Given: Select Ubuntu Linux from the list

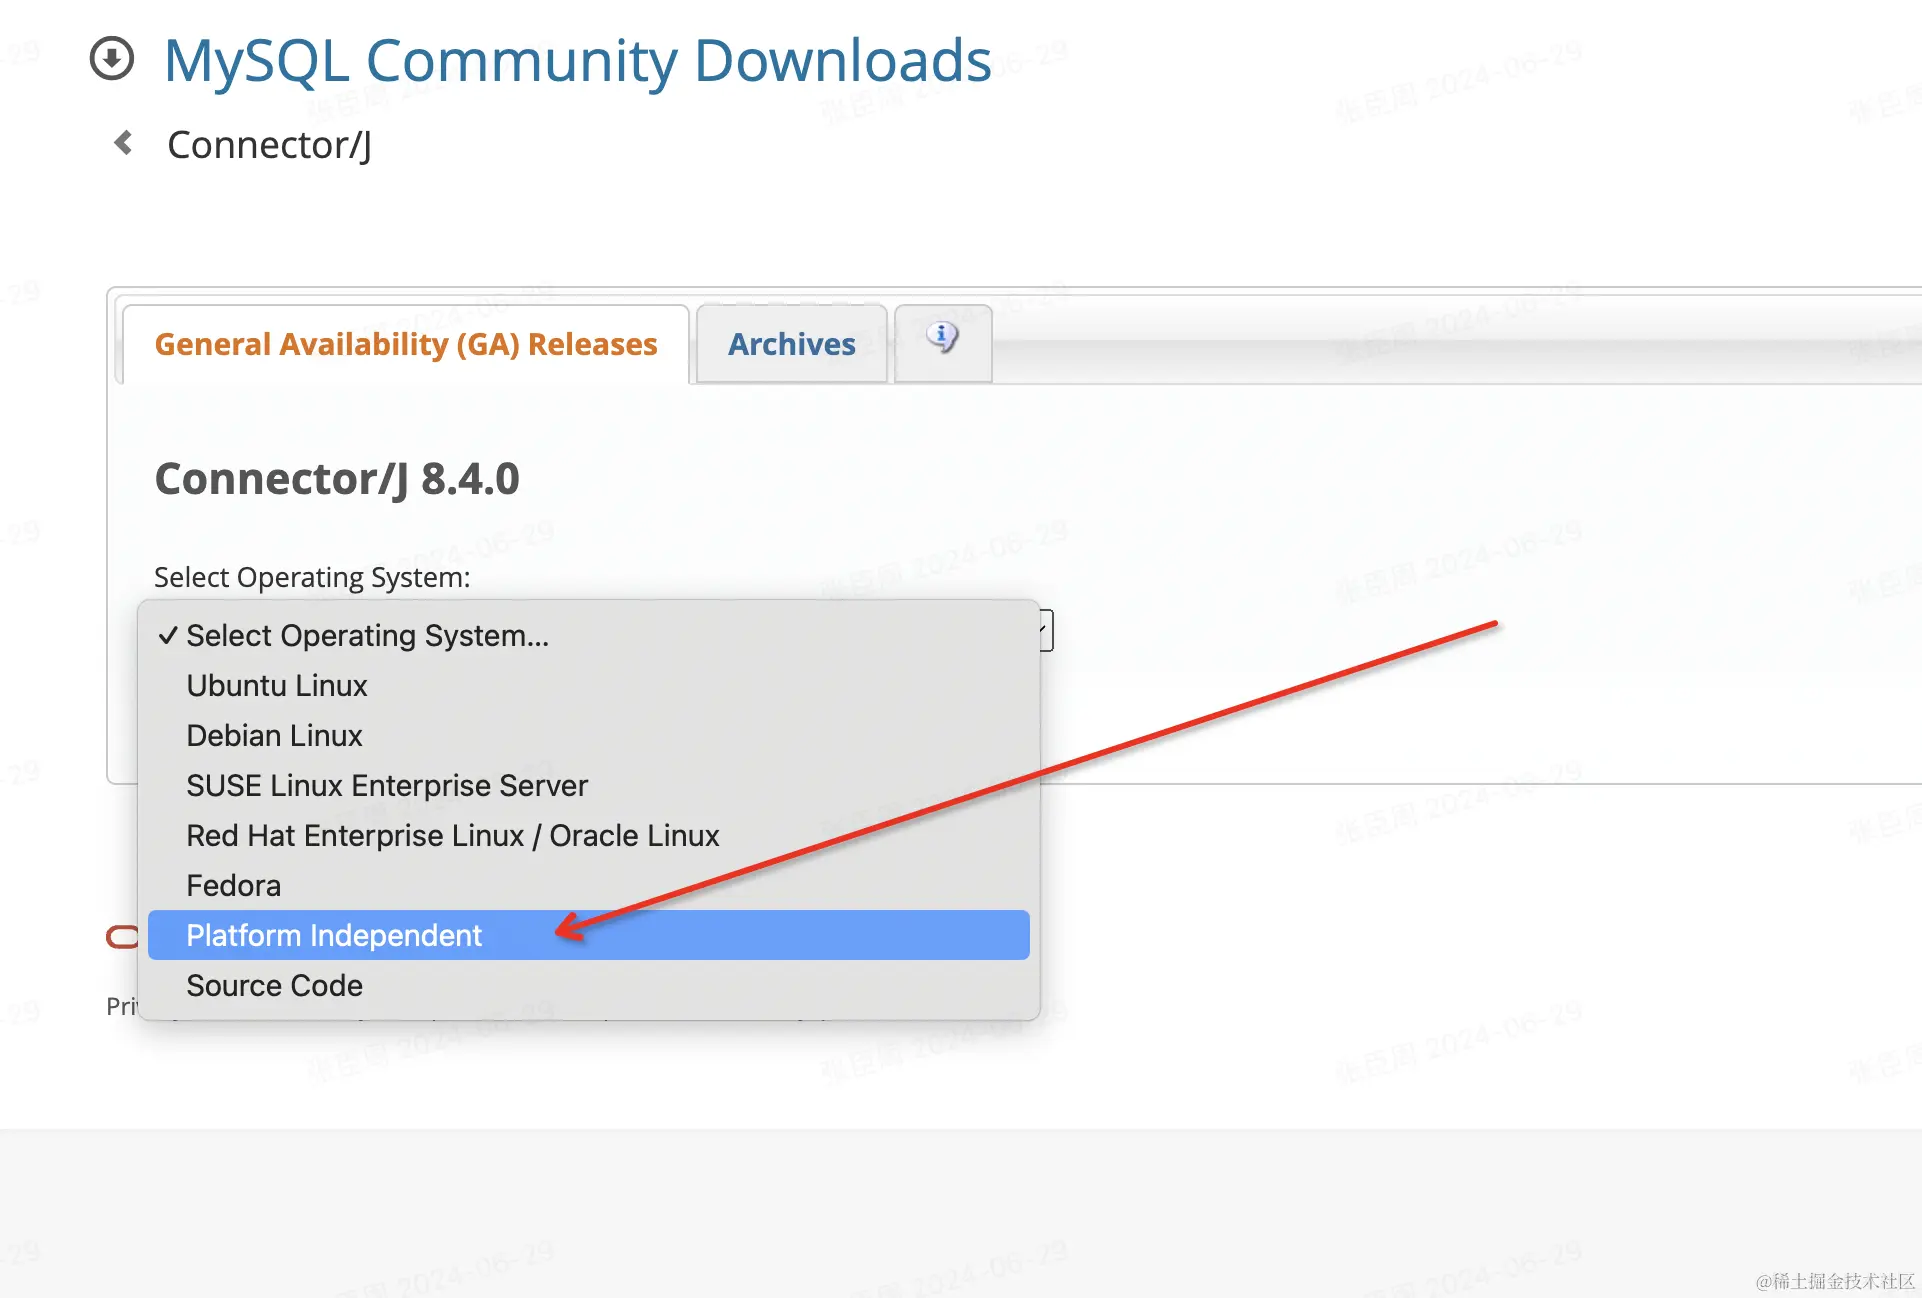Looking at the screenshot, I should [277, 686].
